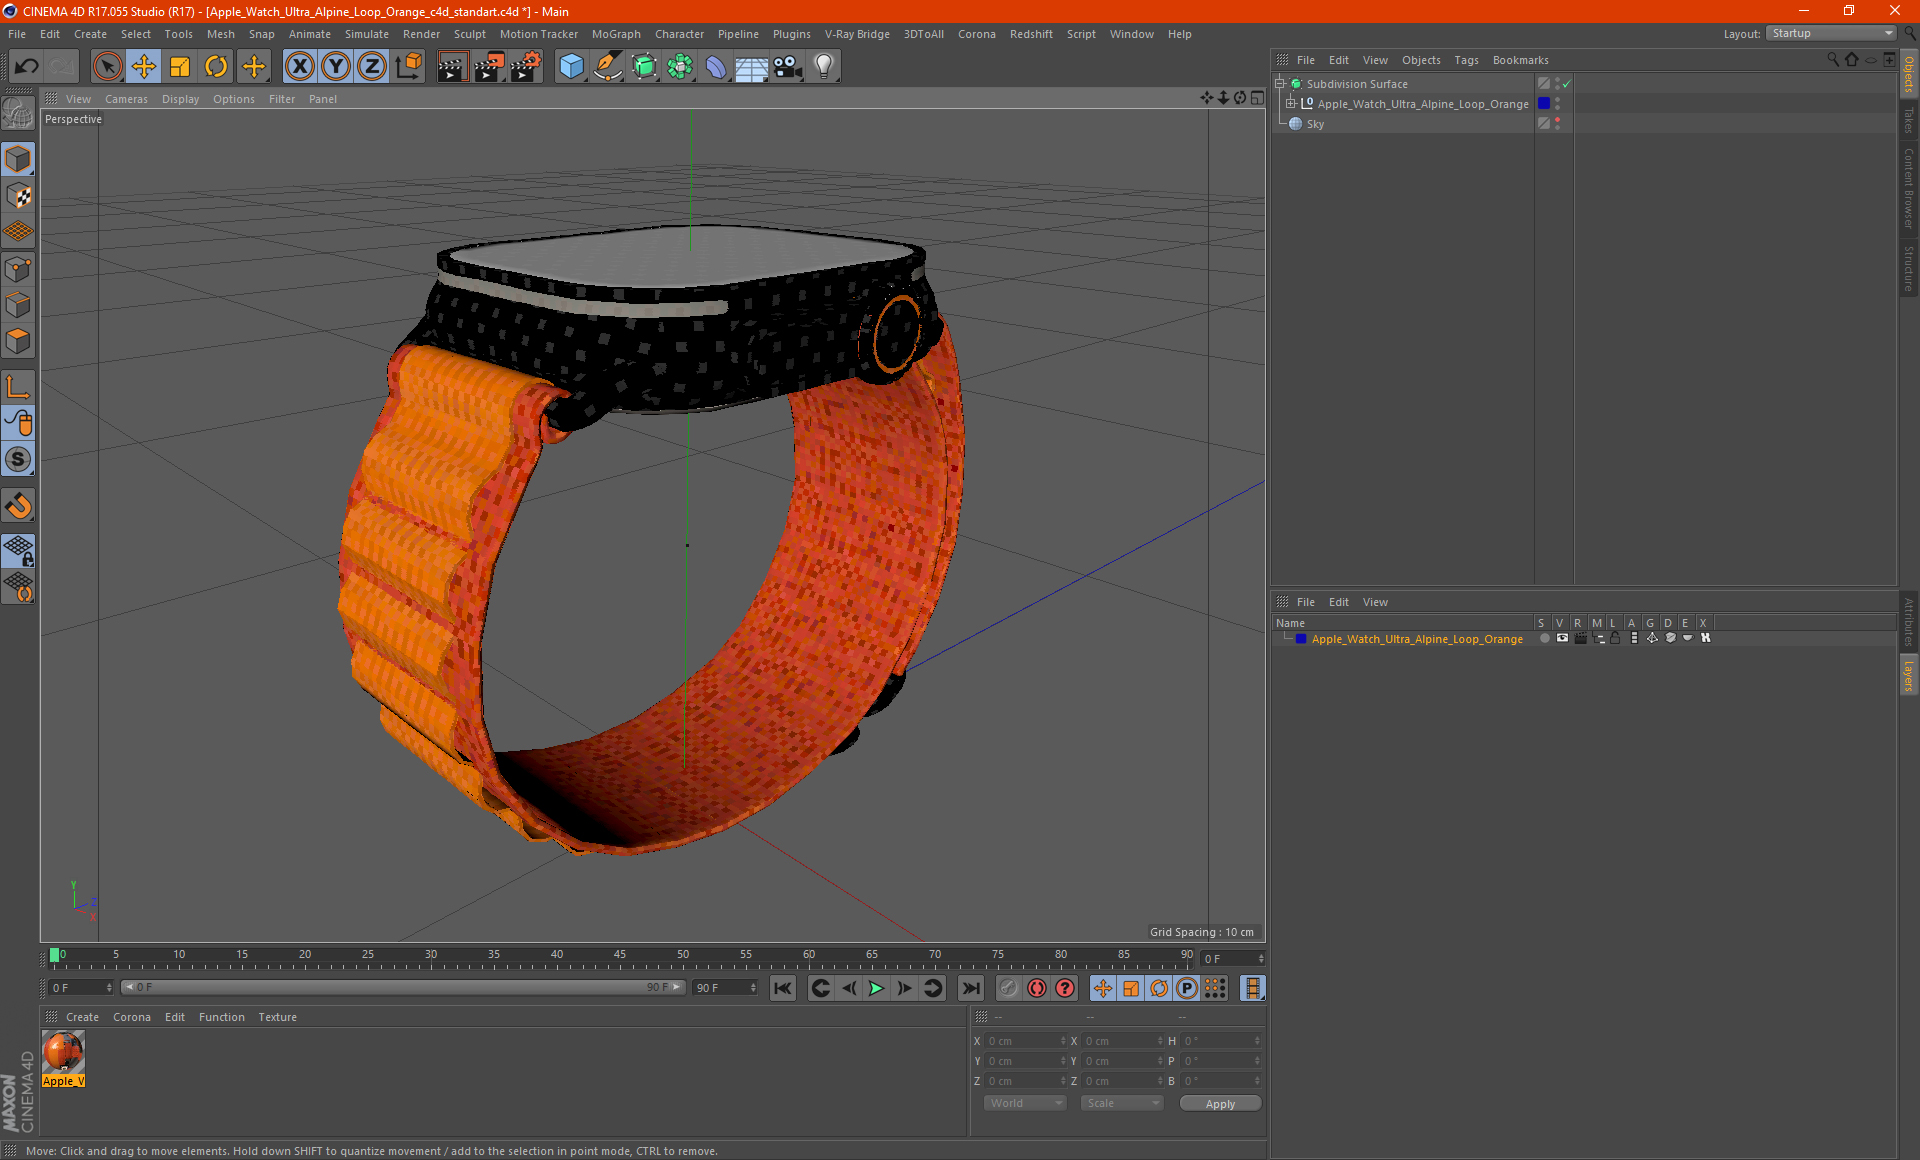The width and height of the screenshot is (1920, 1160).
Task: Toggle Snap enable icon
Action: click(18, 505)
